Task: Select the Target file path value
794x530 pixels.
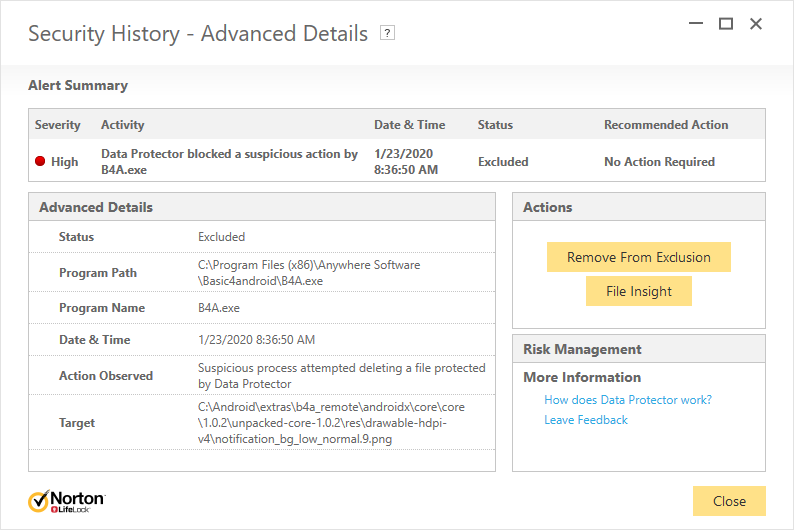Action: tap(331, 423)
